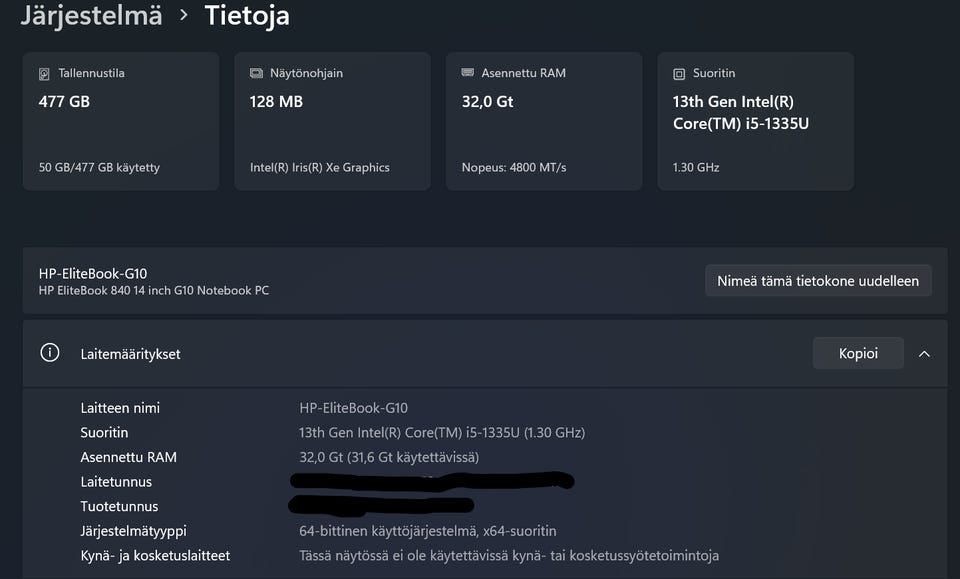Open the Näytönohjain 128 MB card
Screen dimensions: 960x579
pyautogui.click(x=332, y=121)
